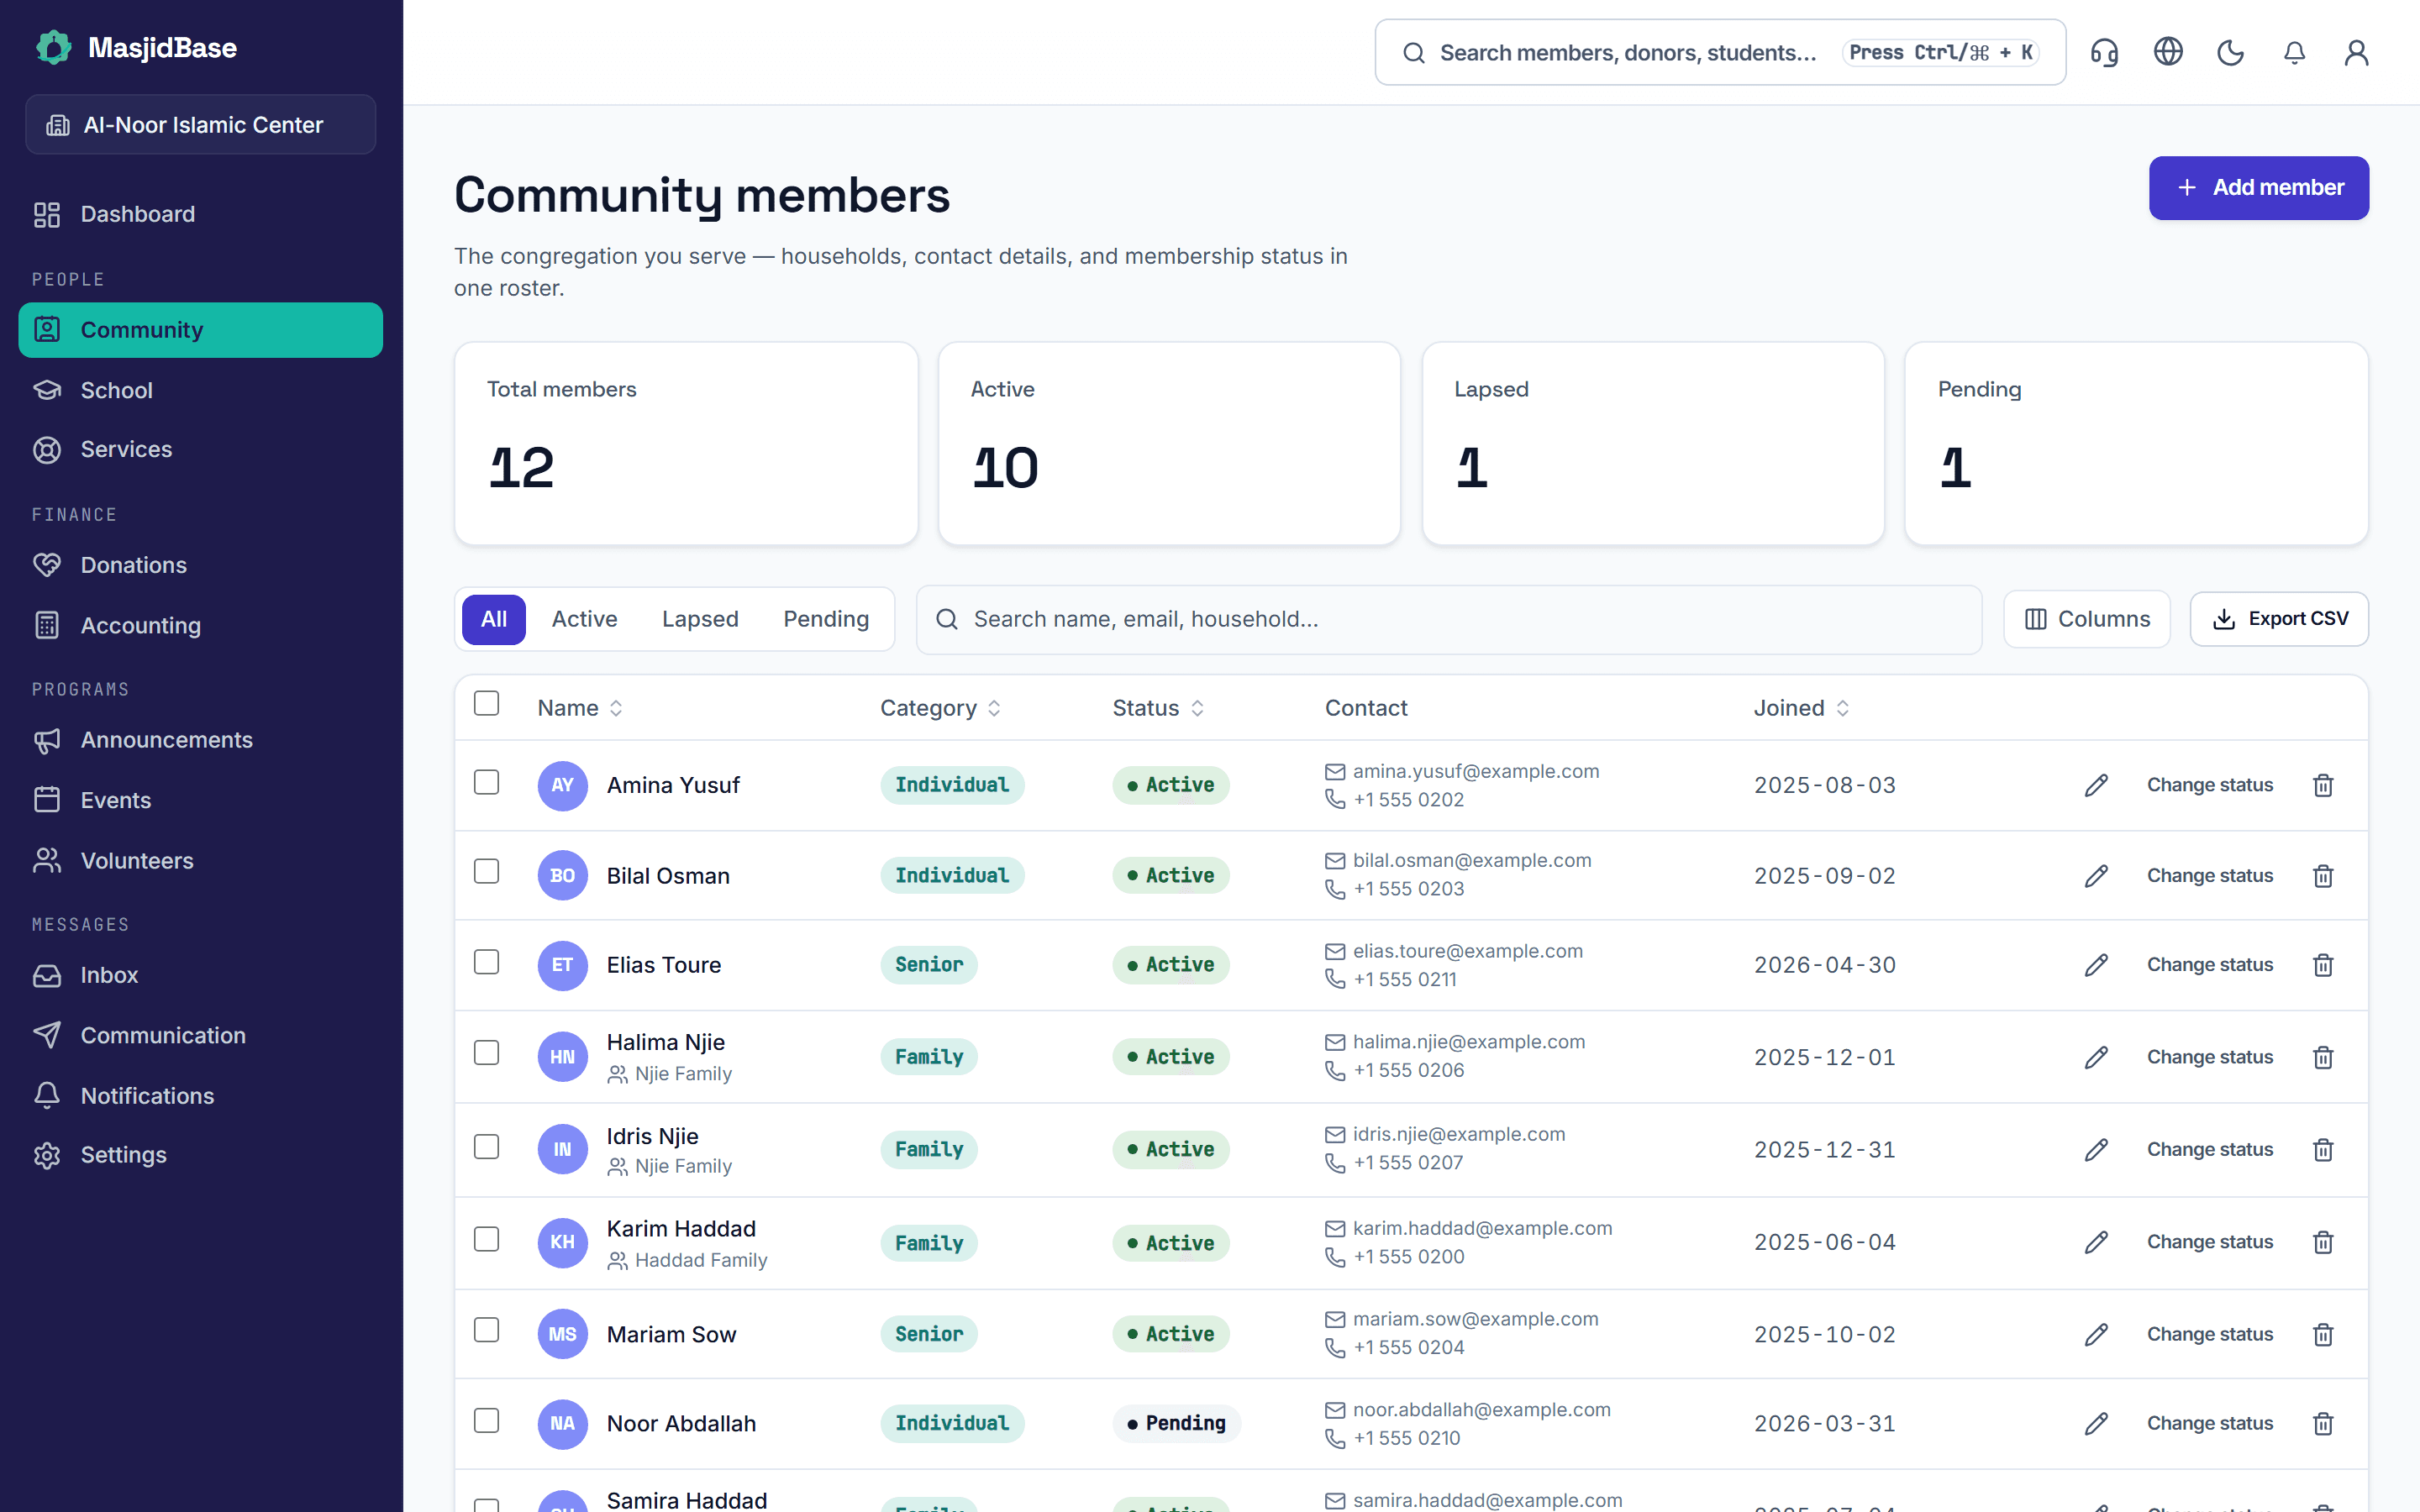
Task: Filter members by Pending tab
Action: 826,619
